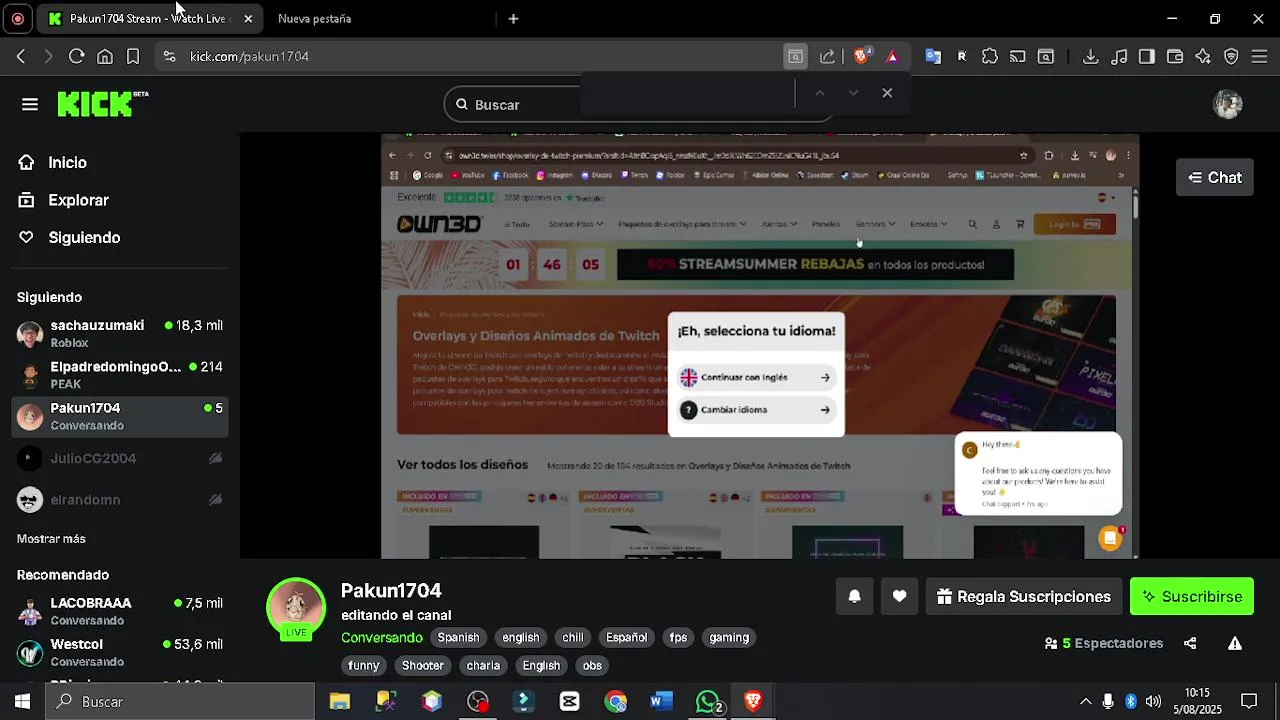Report stream with warning triangle icon

point(1235,643)
